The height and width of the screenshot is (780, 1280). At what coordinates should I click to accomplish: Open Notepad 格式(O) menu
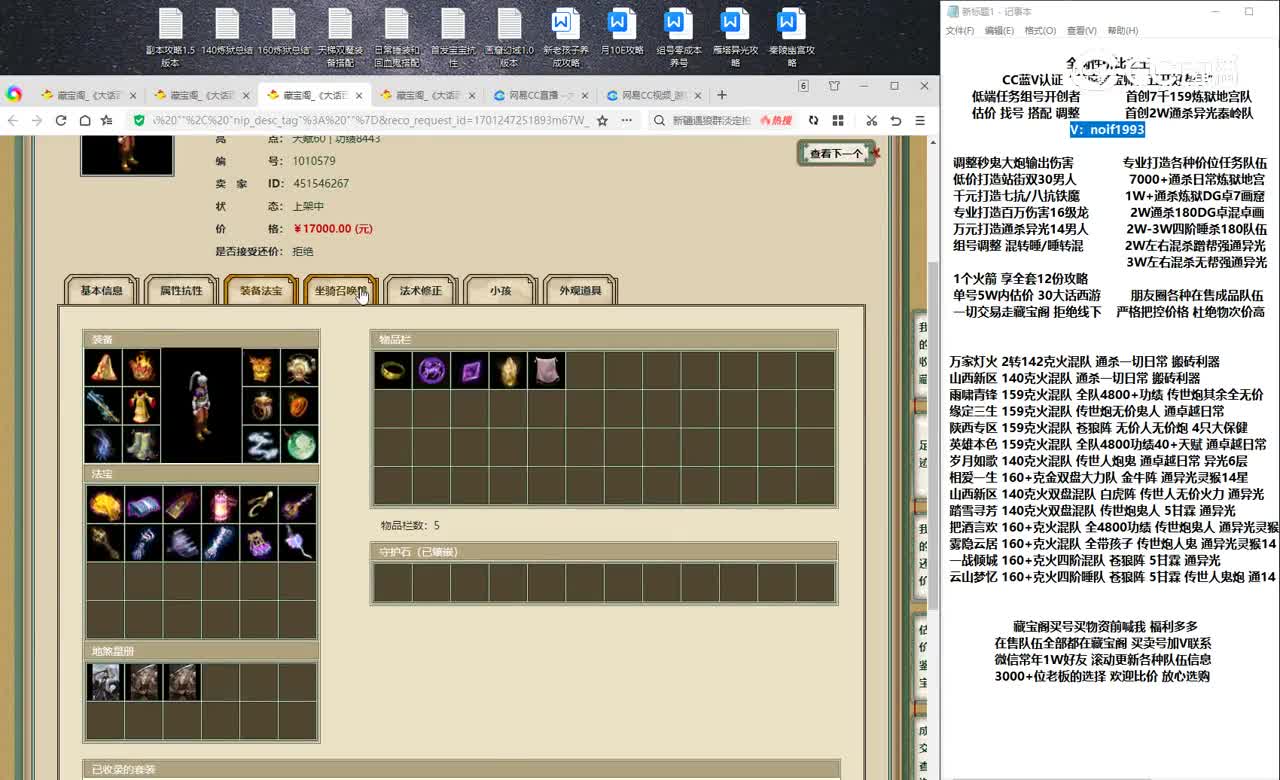pyautogui.click(x=1040, y=31)
